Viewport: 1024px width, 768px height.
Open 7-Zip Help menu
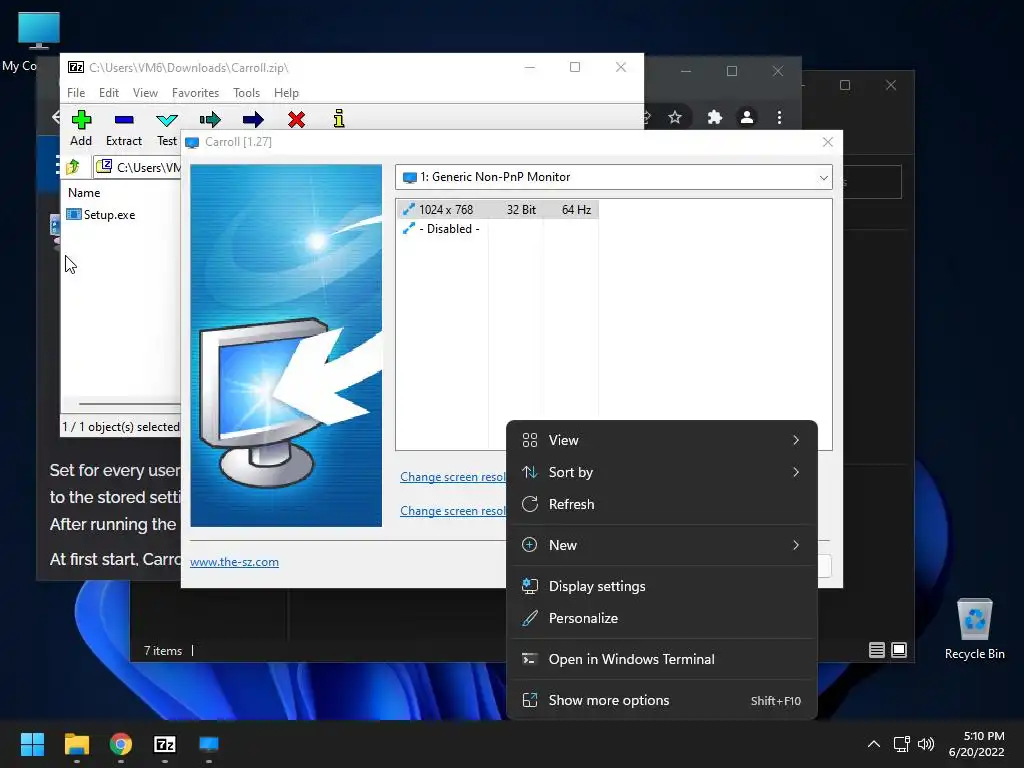(286, 93)
